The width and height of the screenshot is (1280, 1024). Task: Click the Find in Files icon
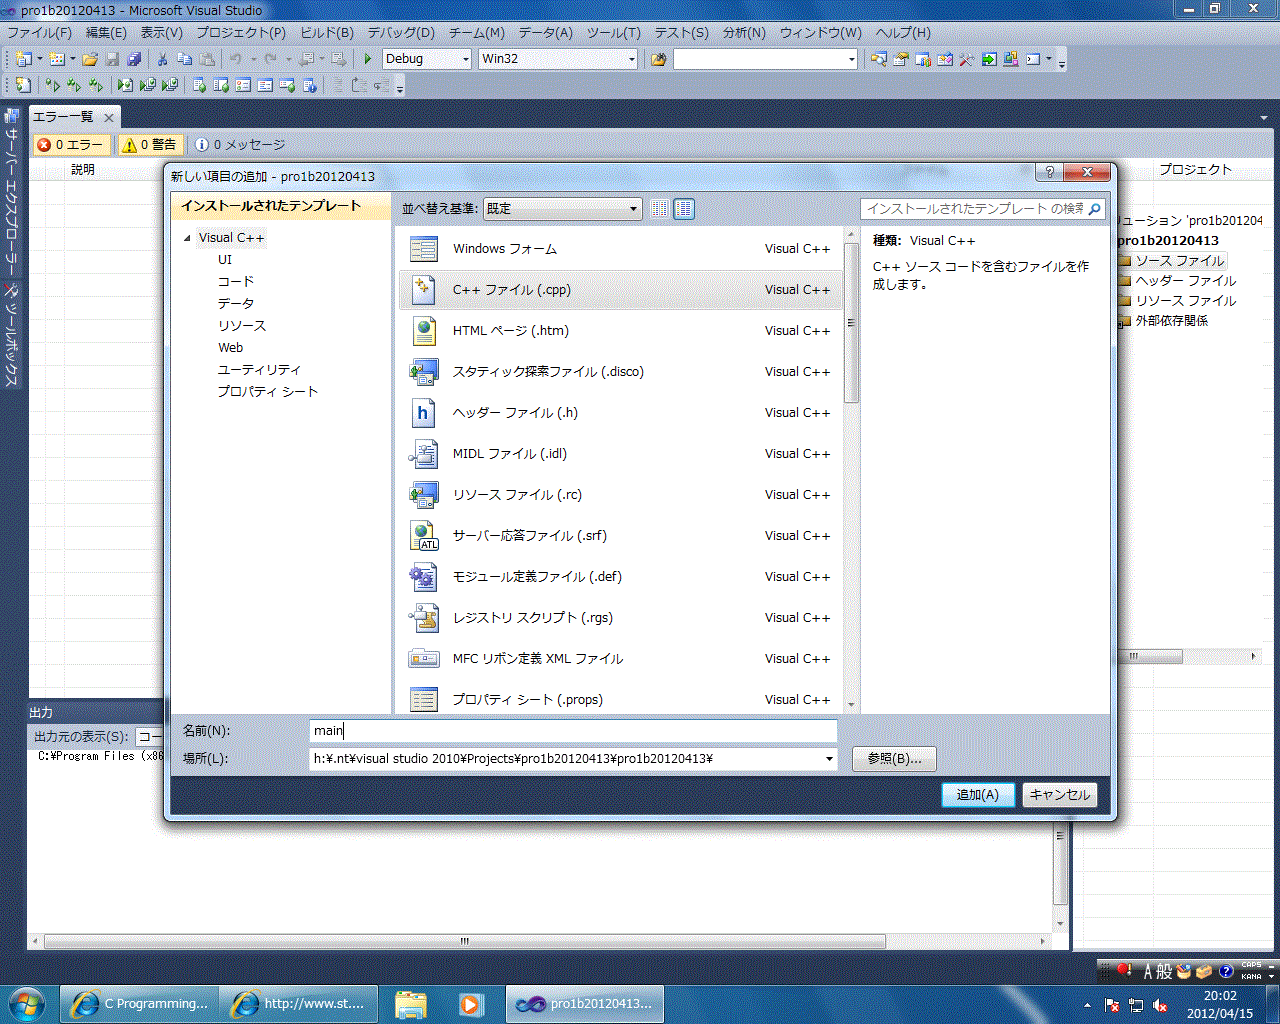pos(658,59)
